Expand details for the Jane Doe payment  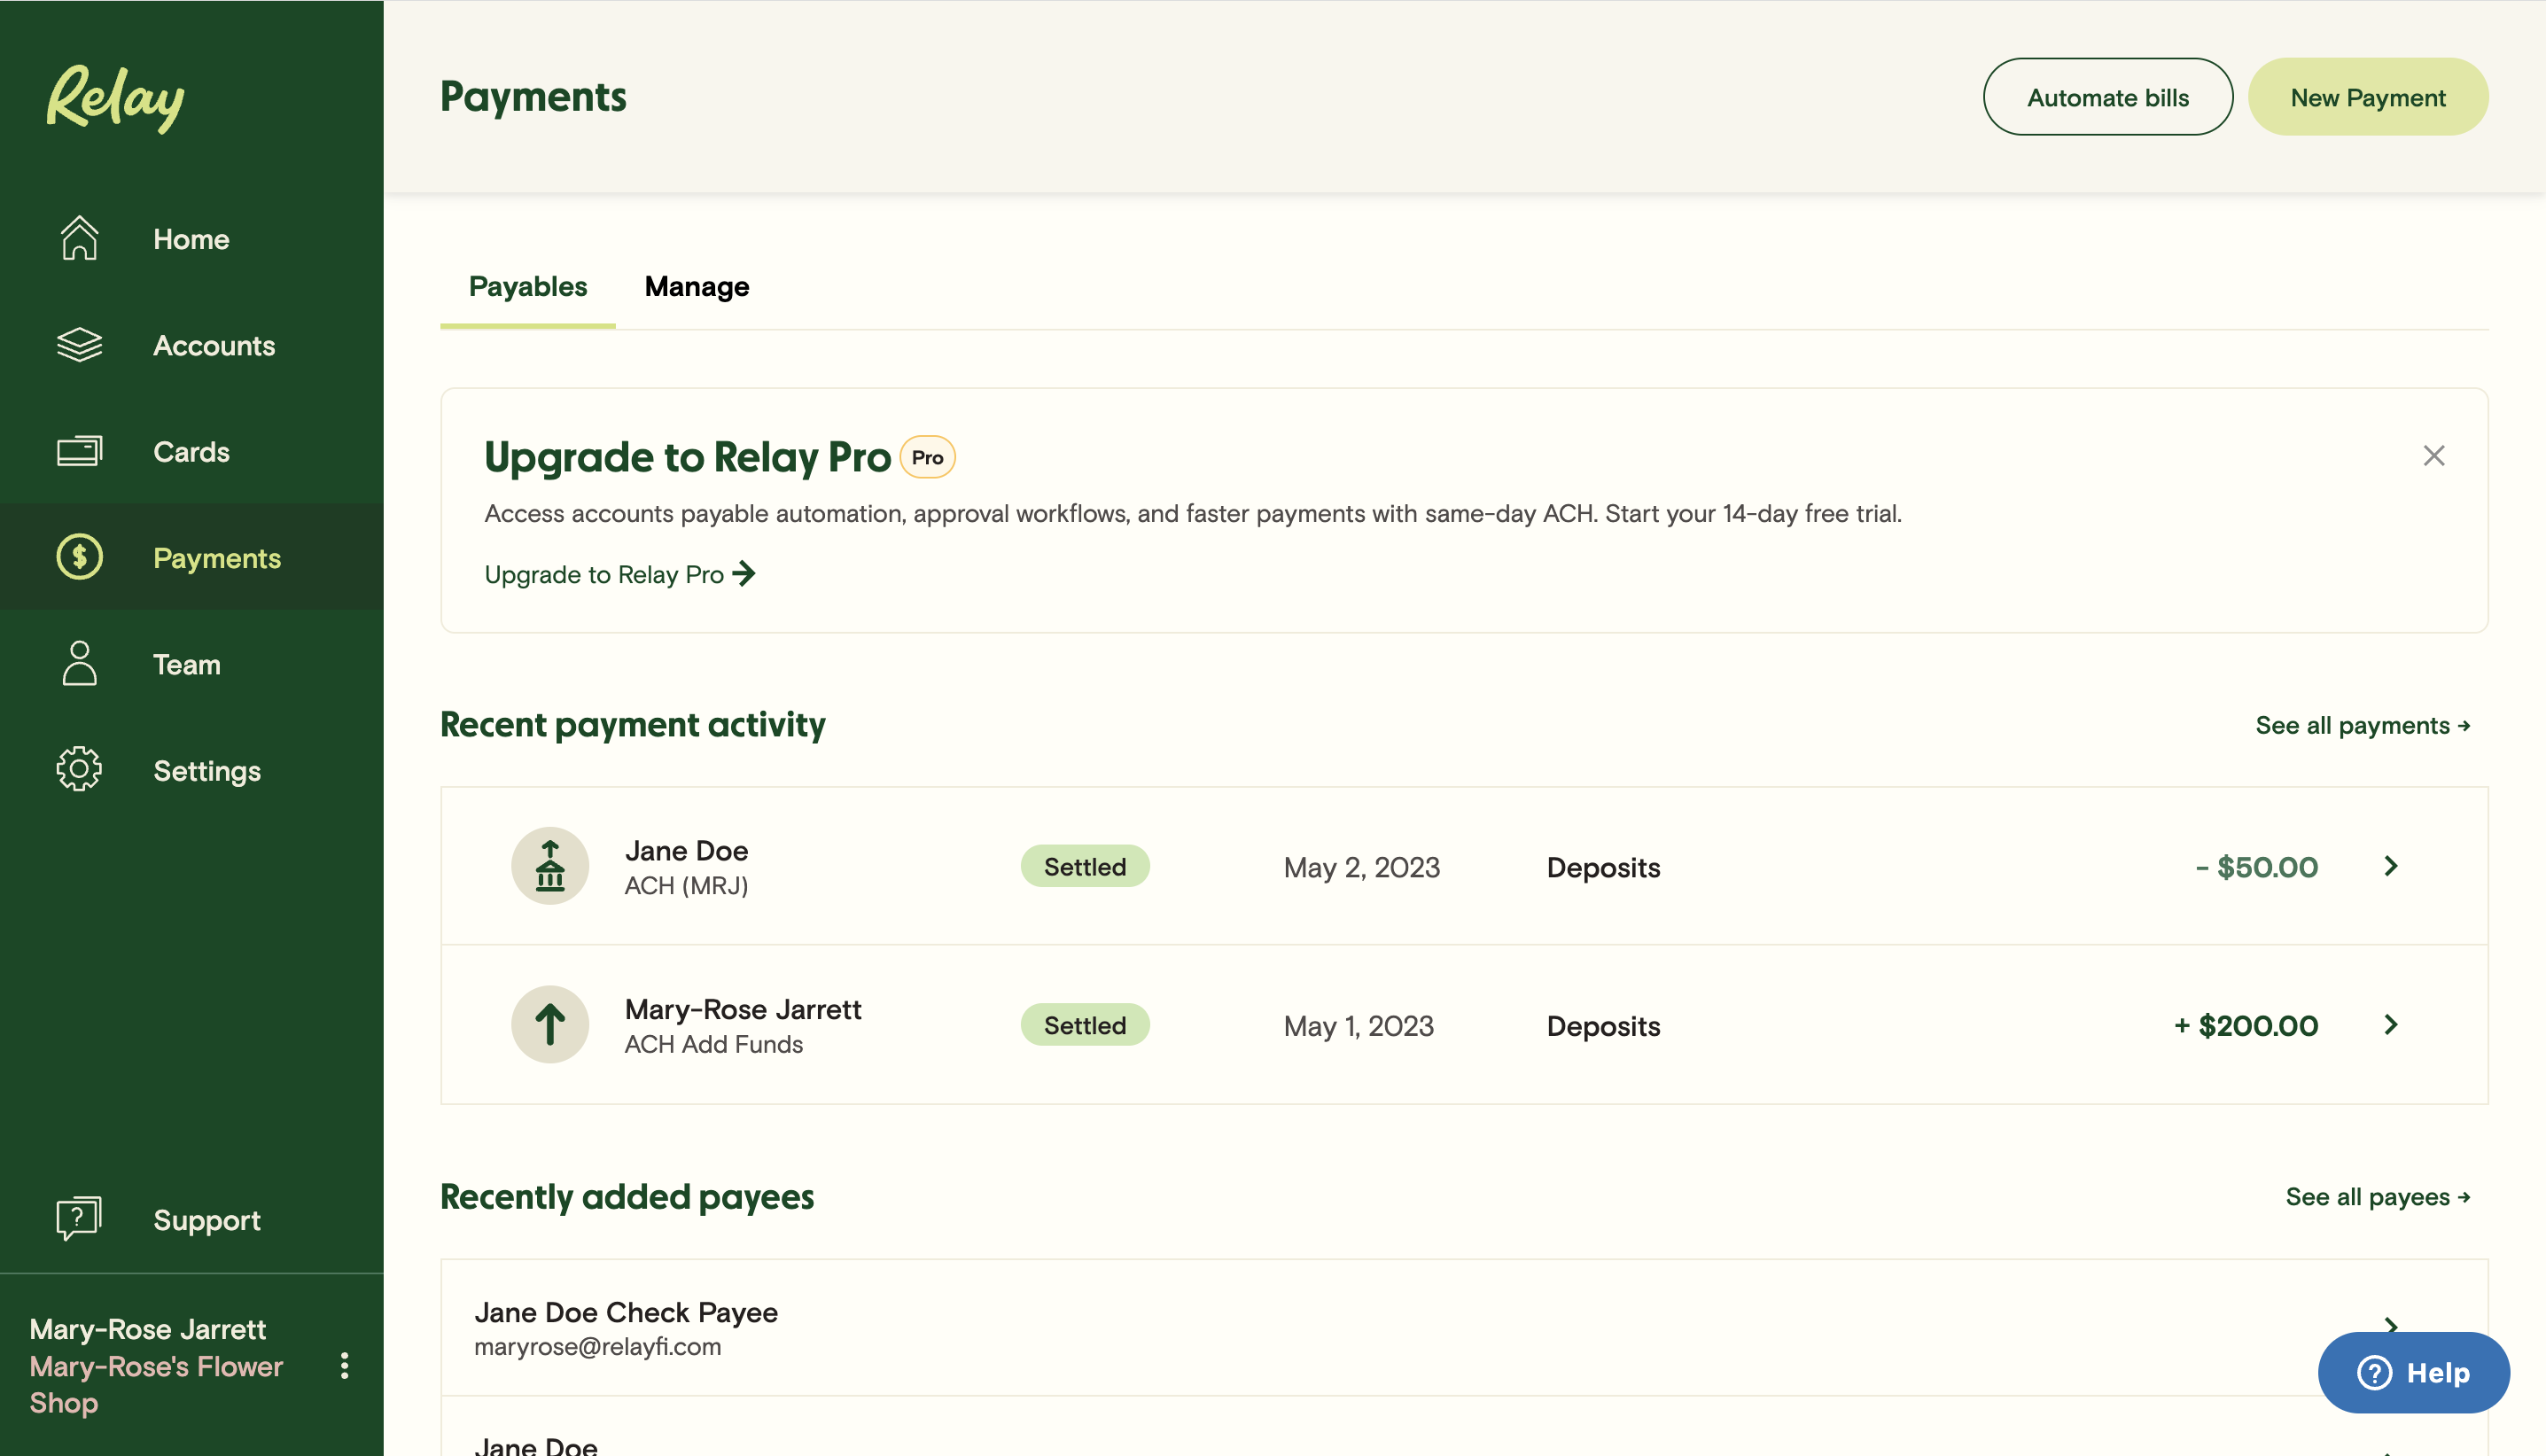coord(2392,866)
